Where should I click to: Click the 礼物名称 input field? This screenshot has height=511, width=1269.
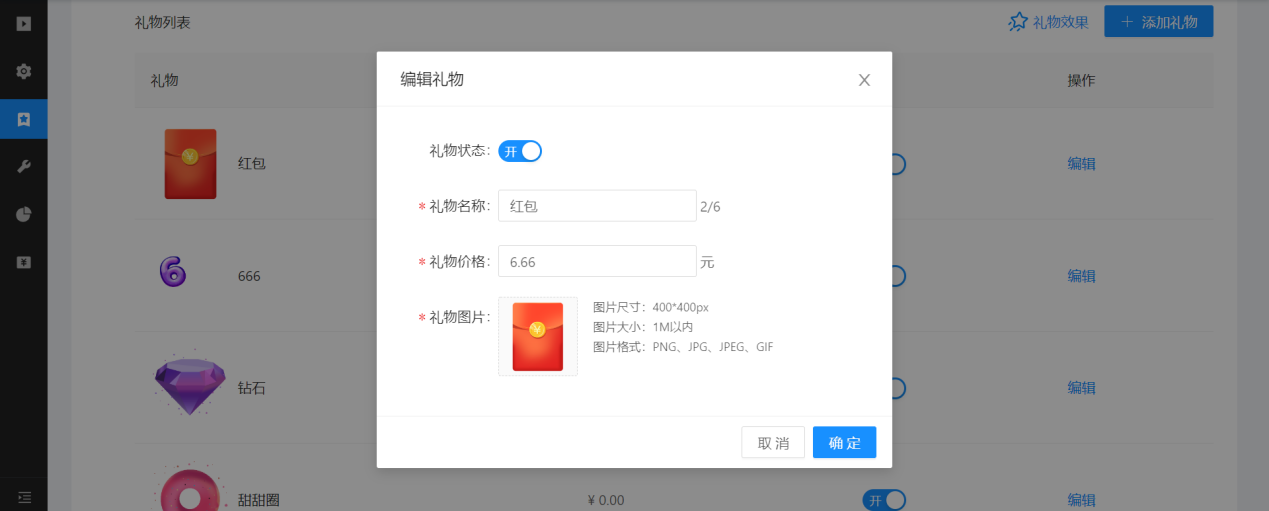tap(597, 206)
